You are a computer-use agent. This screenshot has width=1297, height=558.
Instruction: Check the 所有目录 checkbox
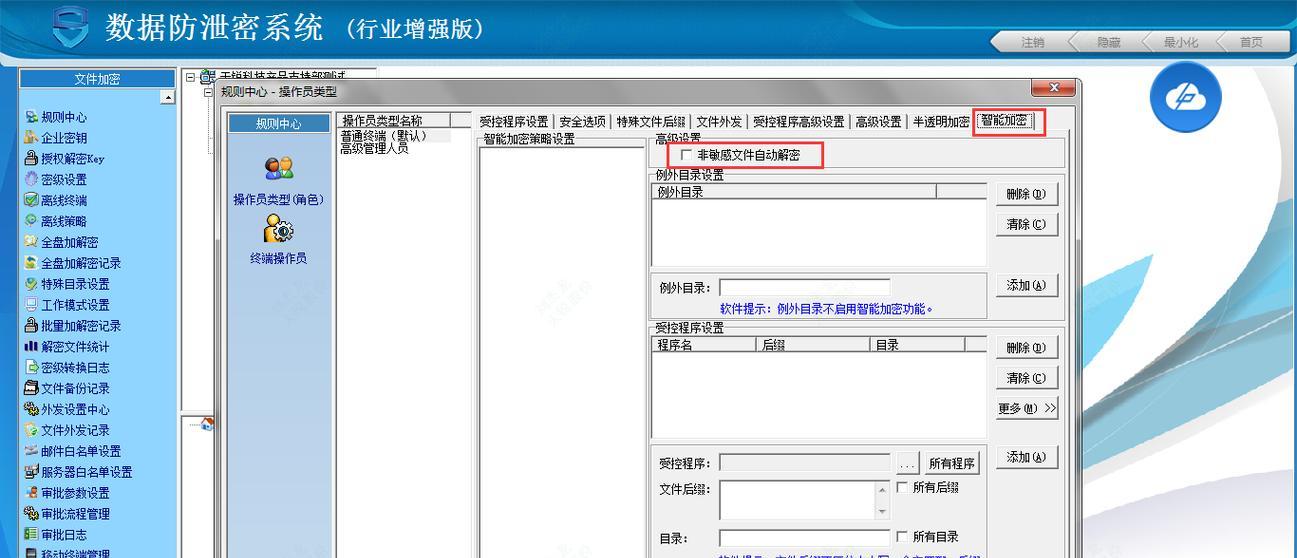click(902, 537)
